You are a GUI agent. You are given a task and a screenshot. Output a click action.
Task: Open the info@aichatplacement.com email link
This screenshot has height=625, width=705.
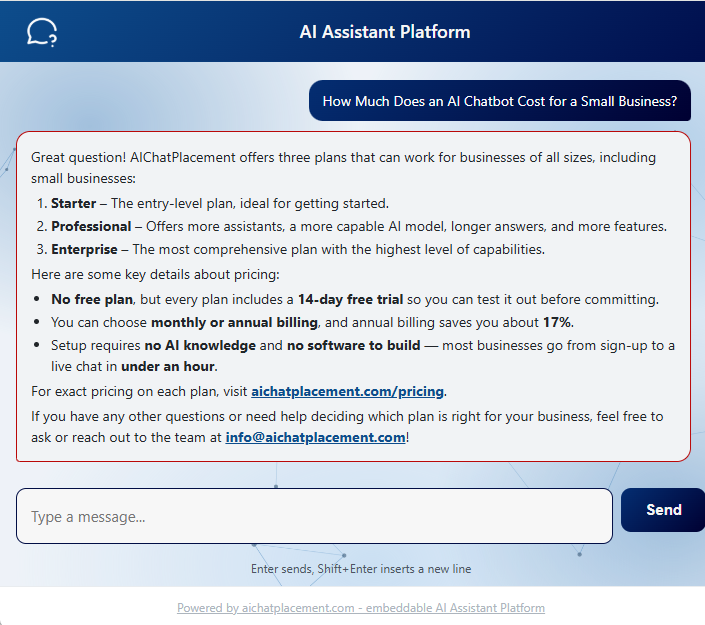(315, 438)
